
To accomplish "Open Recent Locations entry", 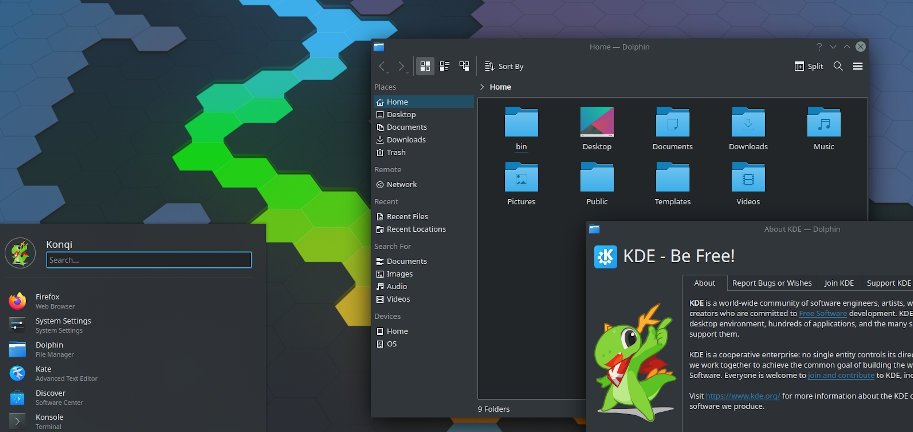I will tap(423, 229).
